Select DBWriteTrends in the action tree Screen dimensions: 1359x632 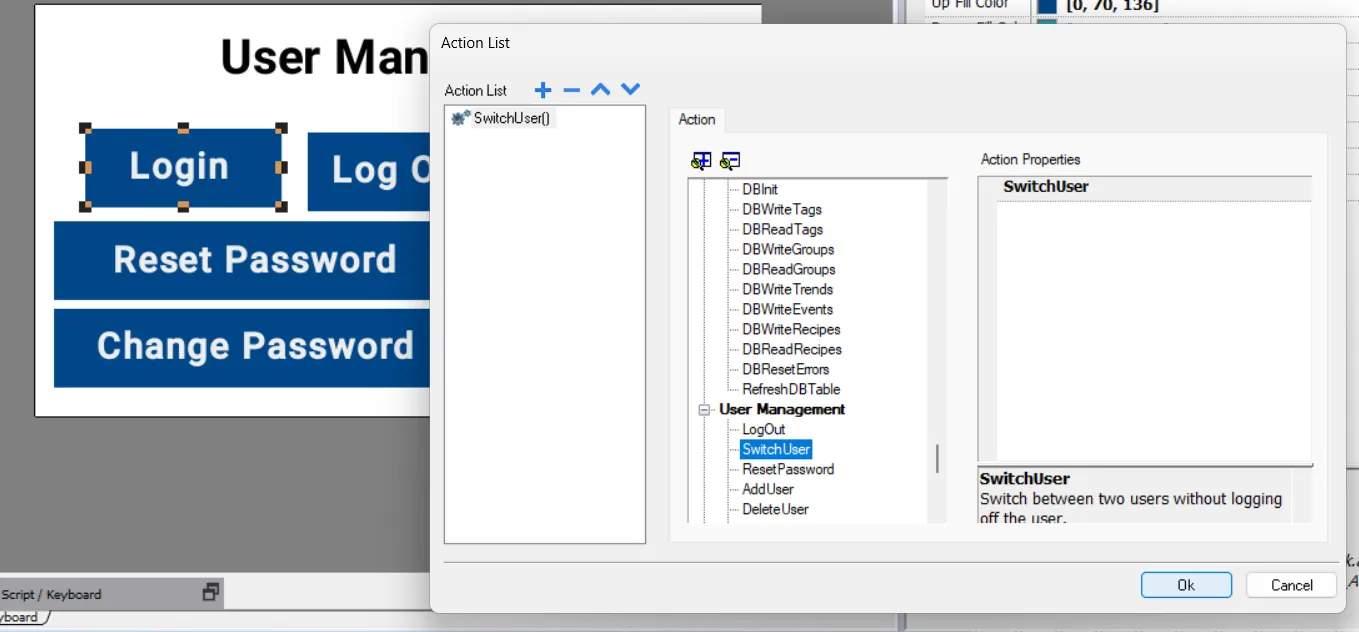pos(788,289)
